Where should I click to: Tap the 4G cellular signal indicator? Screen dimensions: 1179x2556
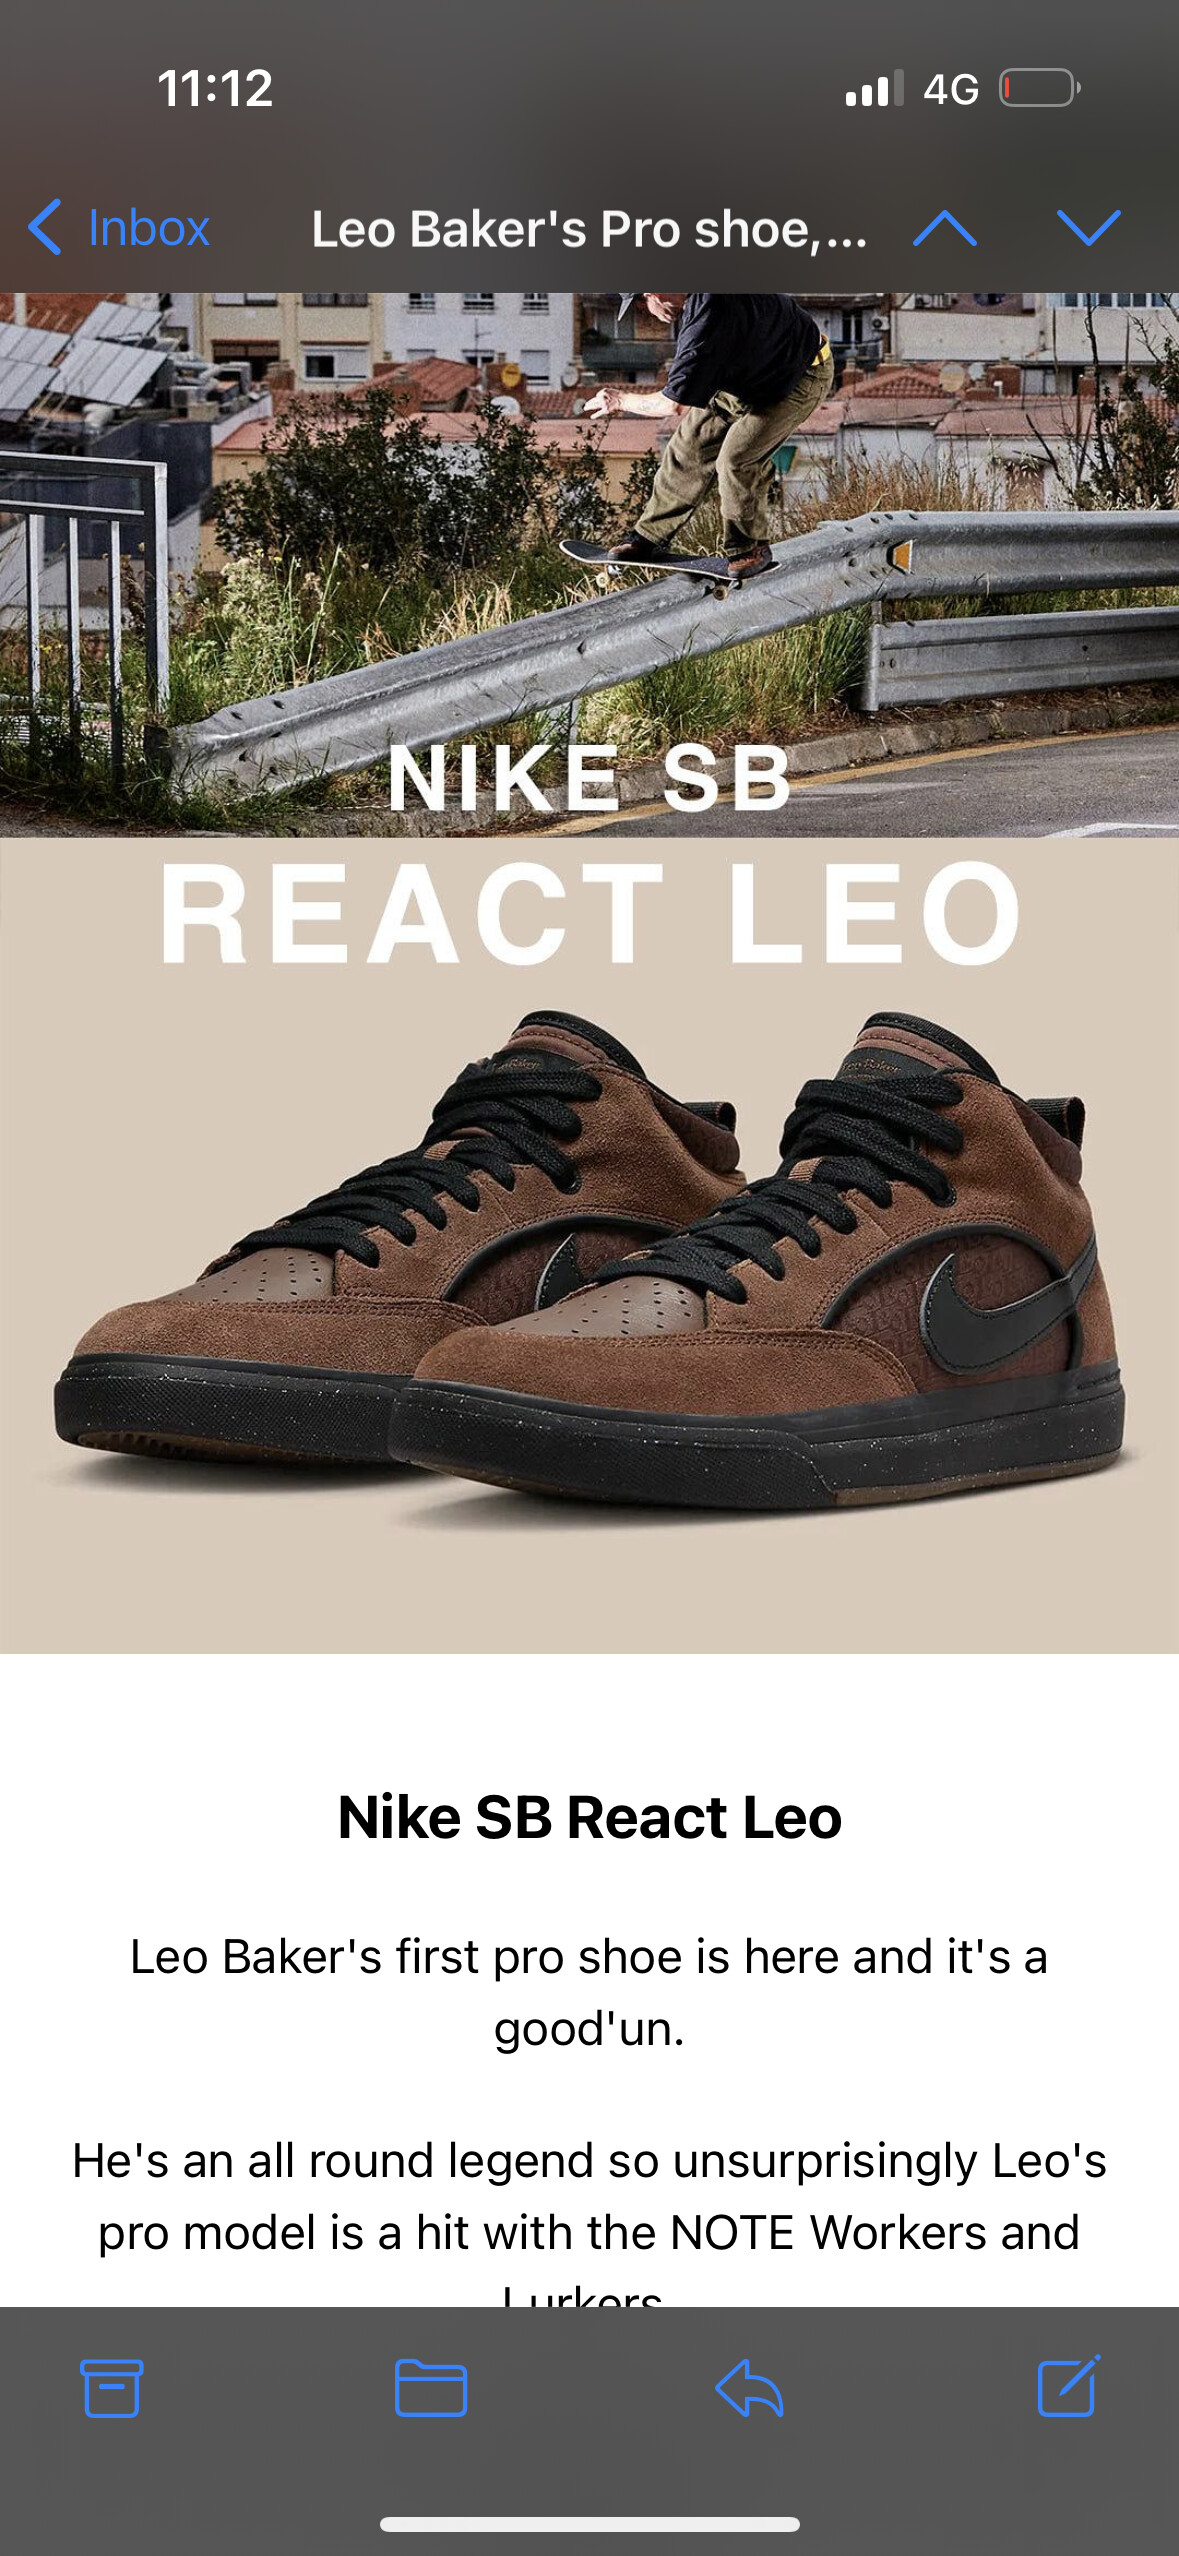(911, 89)
